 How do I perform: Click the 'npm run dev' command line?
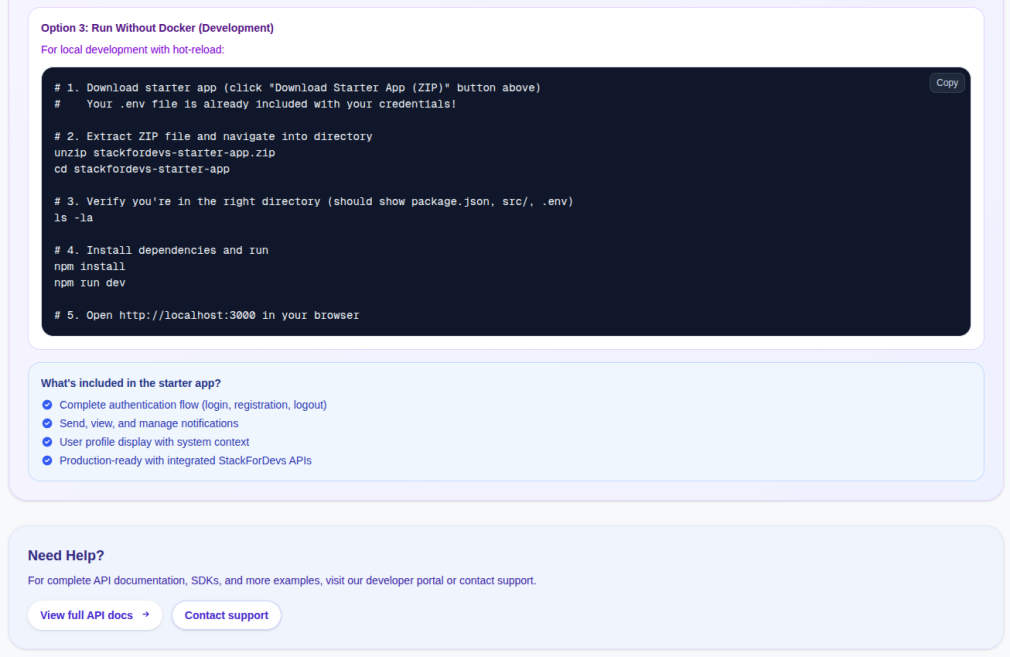90,283
